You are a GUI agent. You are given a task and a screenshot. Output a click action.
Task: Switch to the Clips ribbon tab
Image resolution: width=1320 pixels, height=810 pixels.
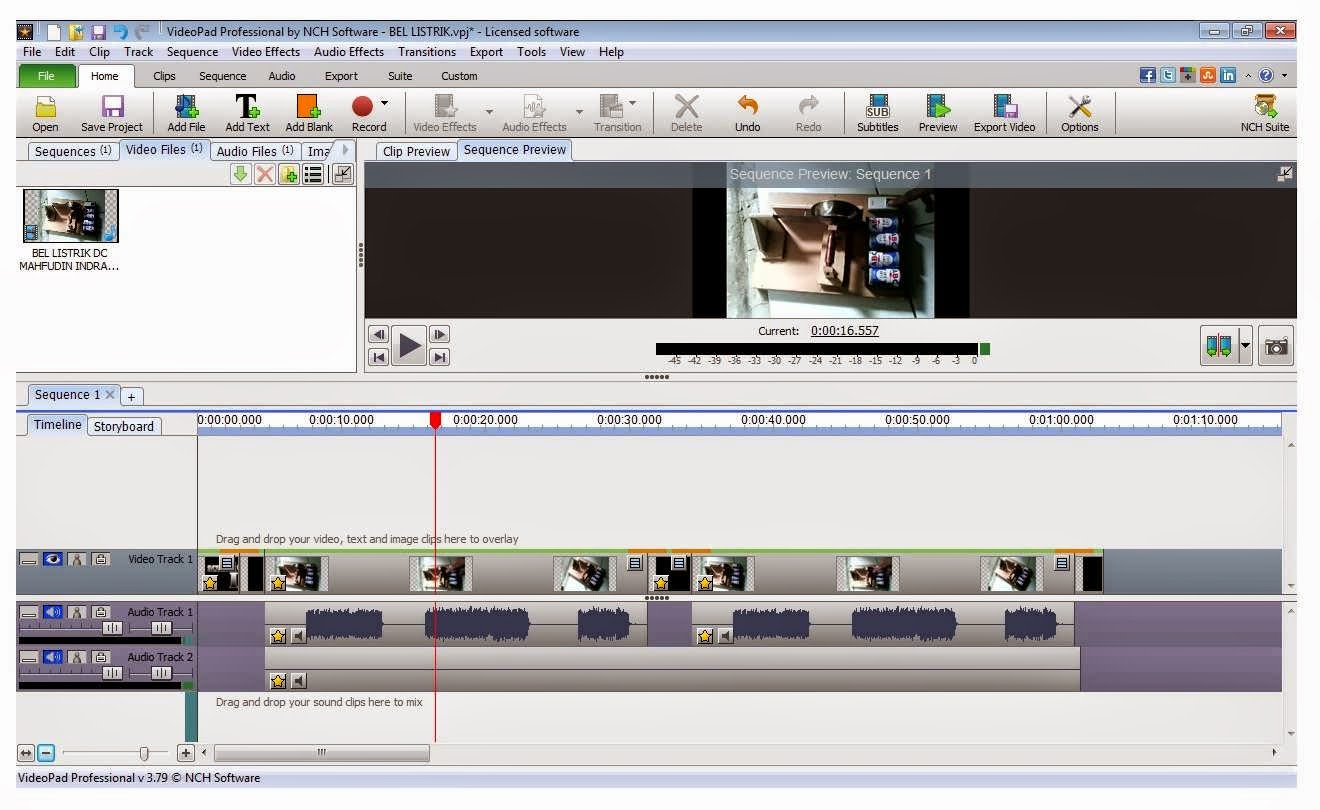(164, 76)
